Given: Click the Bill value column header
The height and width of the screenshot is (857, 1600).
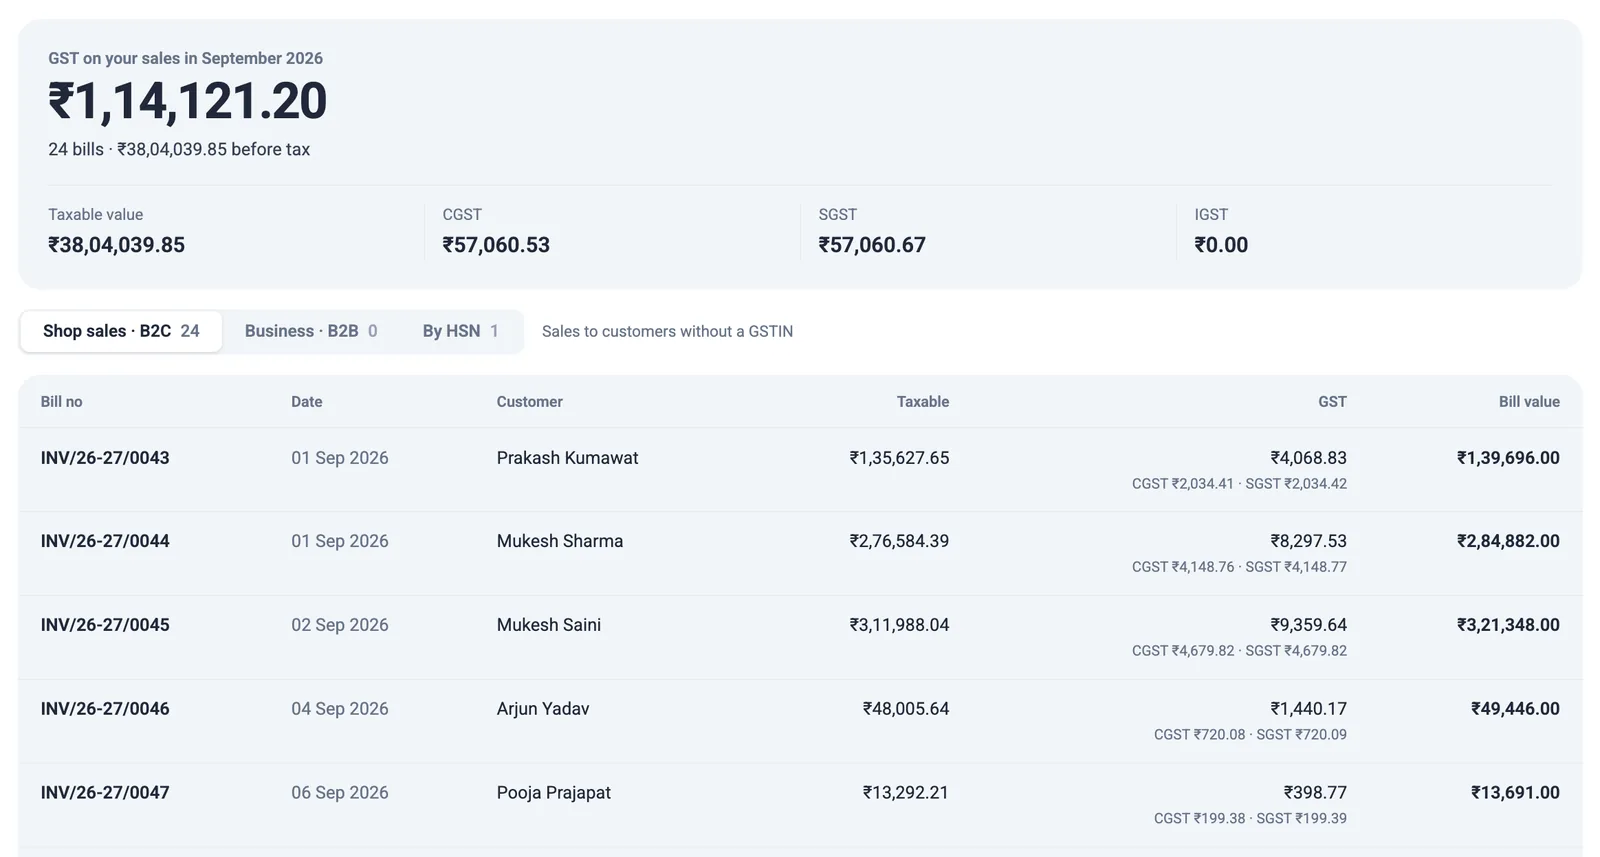Looking at the screenshot, I should (x=1529, y=402).
